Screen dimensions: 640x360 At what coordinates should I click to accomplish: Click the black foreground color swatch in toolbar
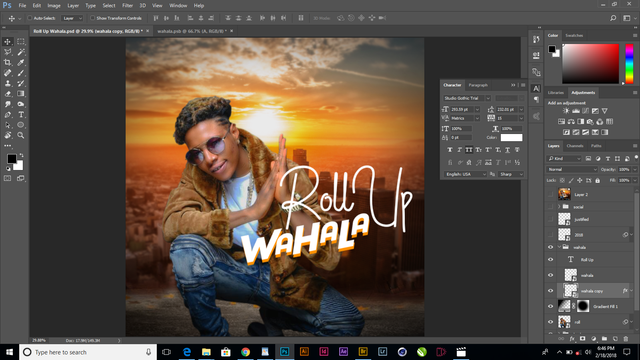click(11, 158)
